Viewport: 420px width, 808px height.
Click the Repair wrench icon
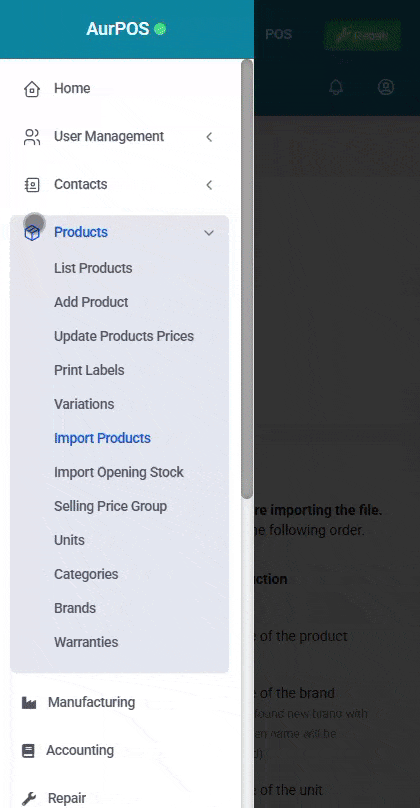tap(29, 798)
